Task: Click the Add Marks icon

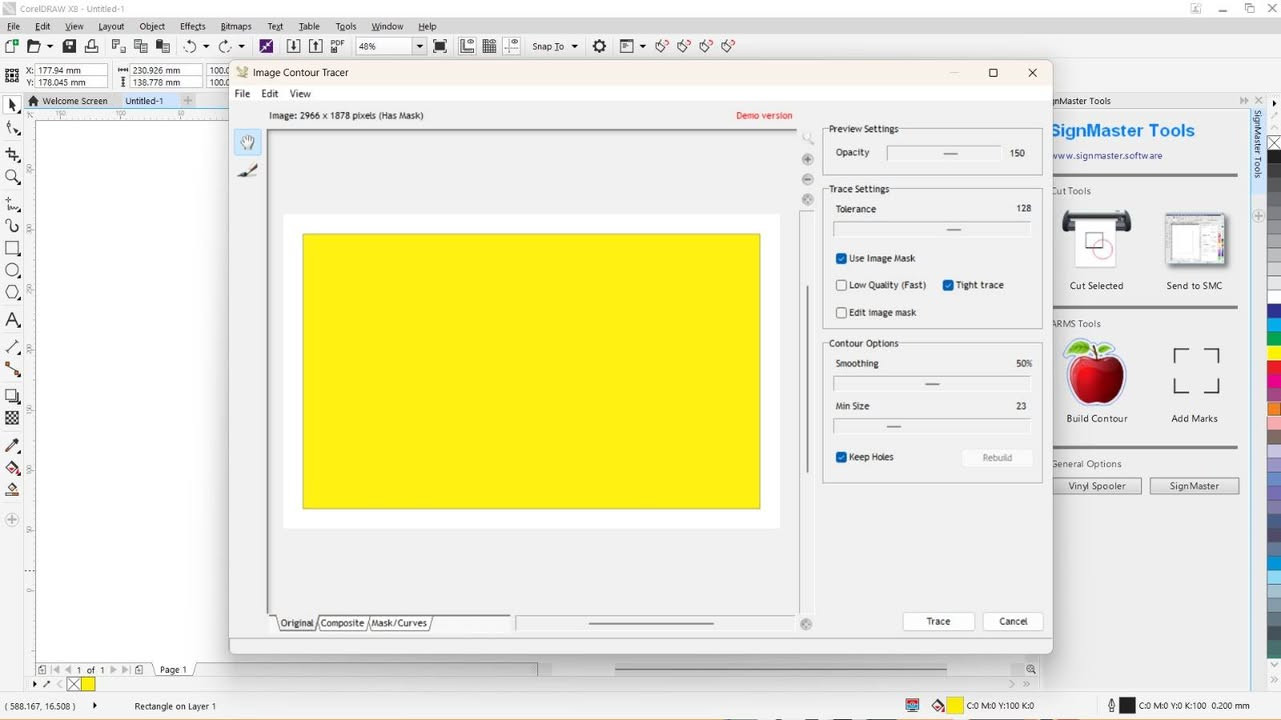Action: click(x=1196, y=371)
